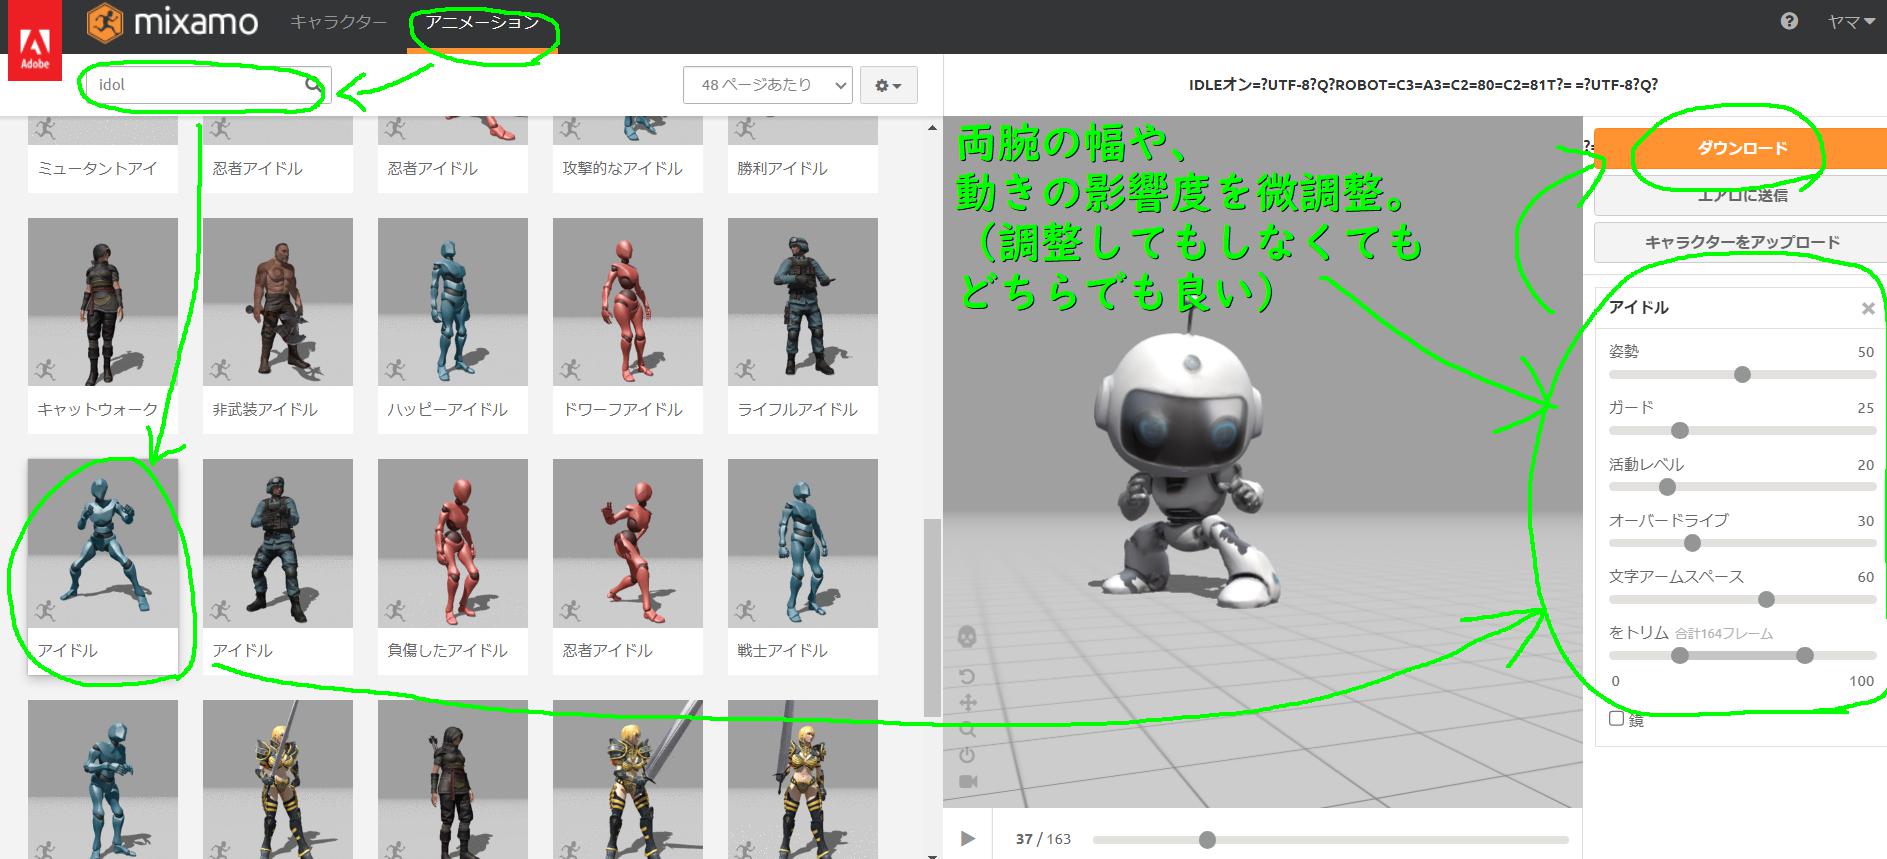Image resolution: width=1887 pixels, height=859 pixels.
Task: Select the ドワーフアイドル animation thumbnail
Action: (x=628, y=301)
